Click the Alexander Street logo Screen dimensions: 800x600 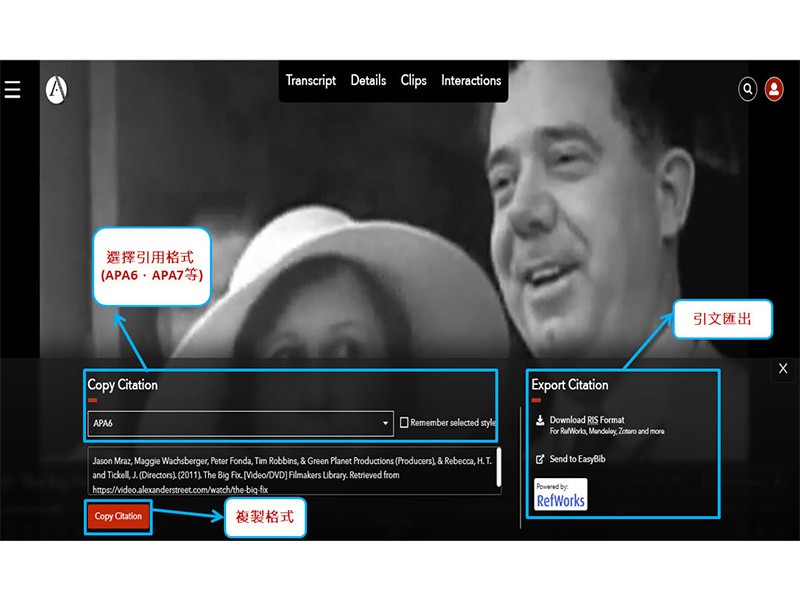tap(57, 90)
